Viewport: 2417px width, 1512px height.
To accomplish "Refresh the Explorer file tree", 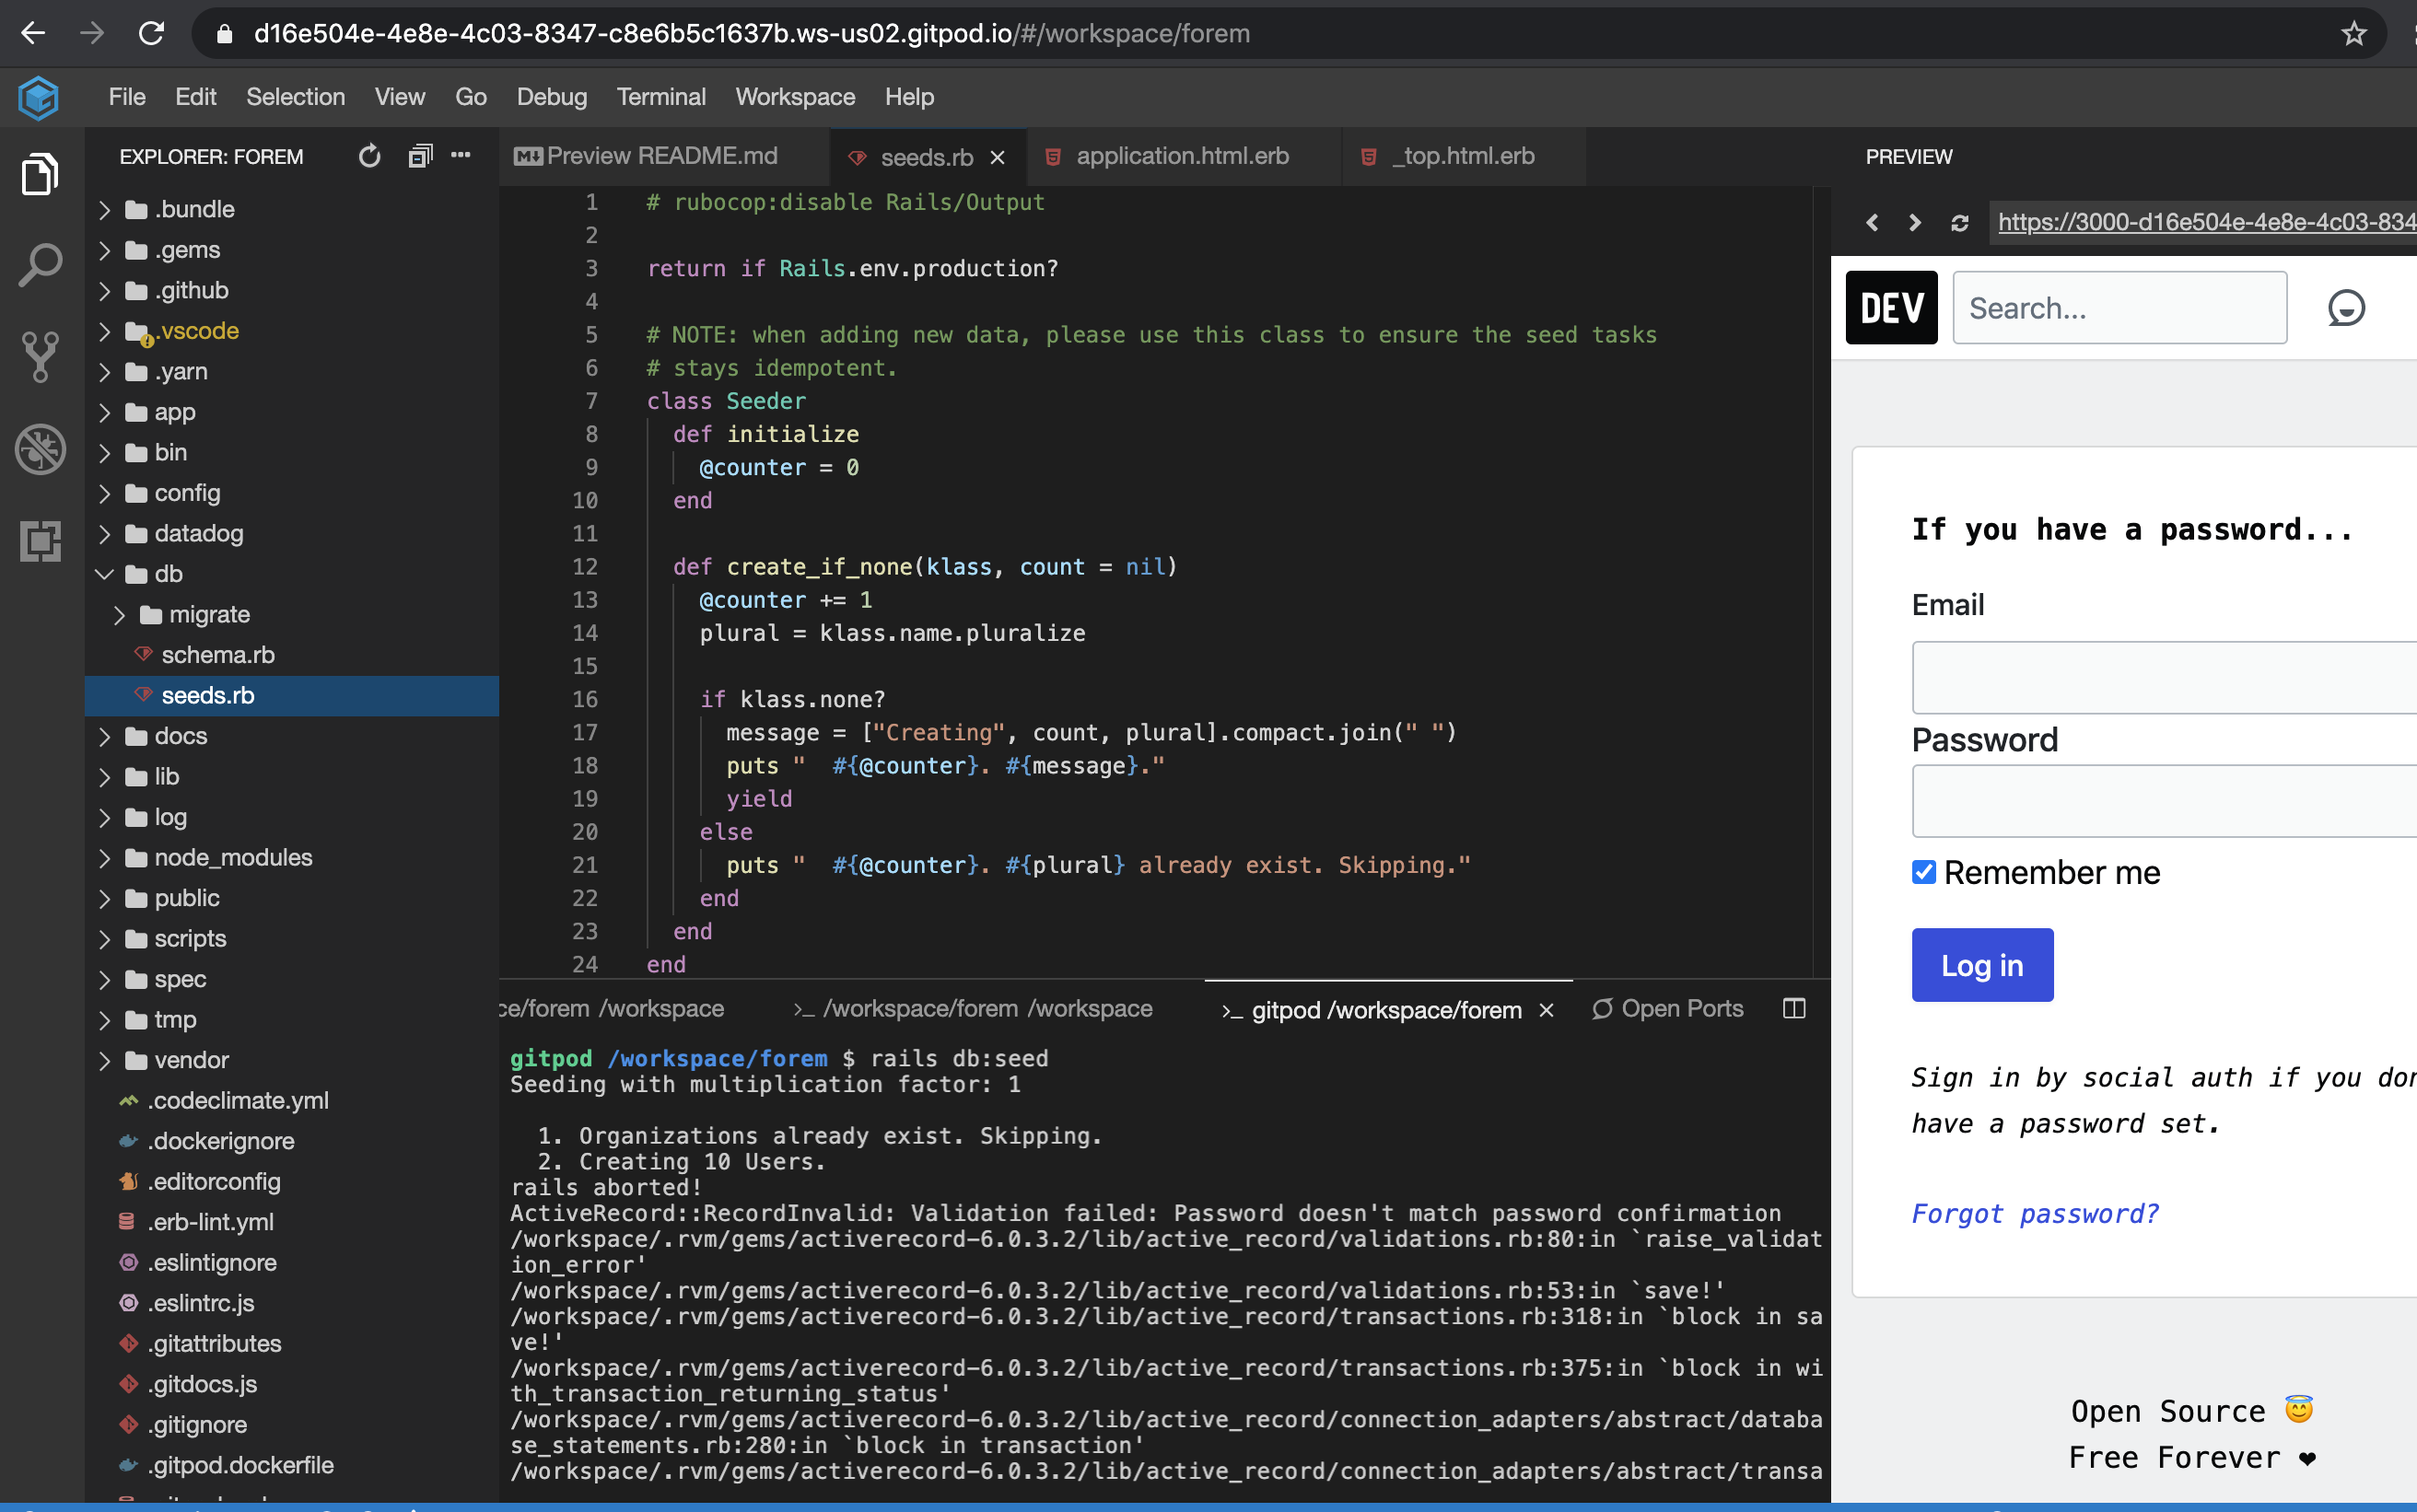I will [x=369, y=156].
